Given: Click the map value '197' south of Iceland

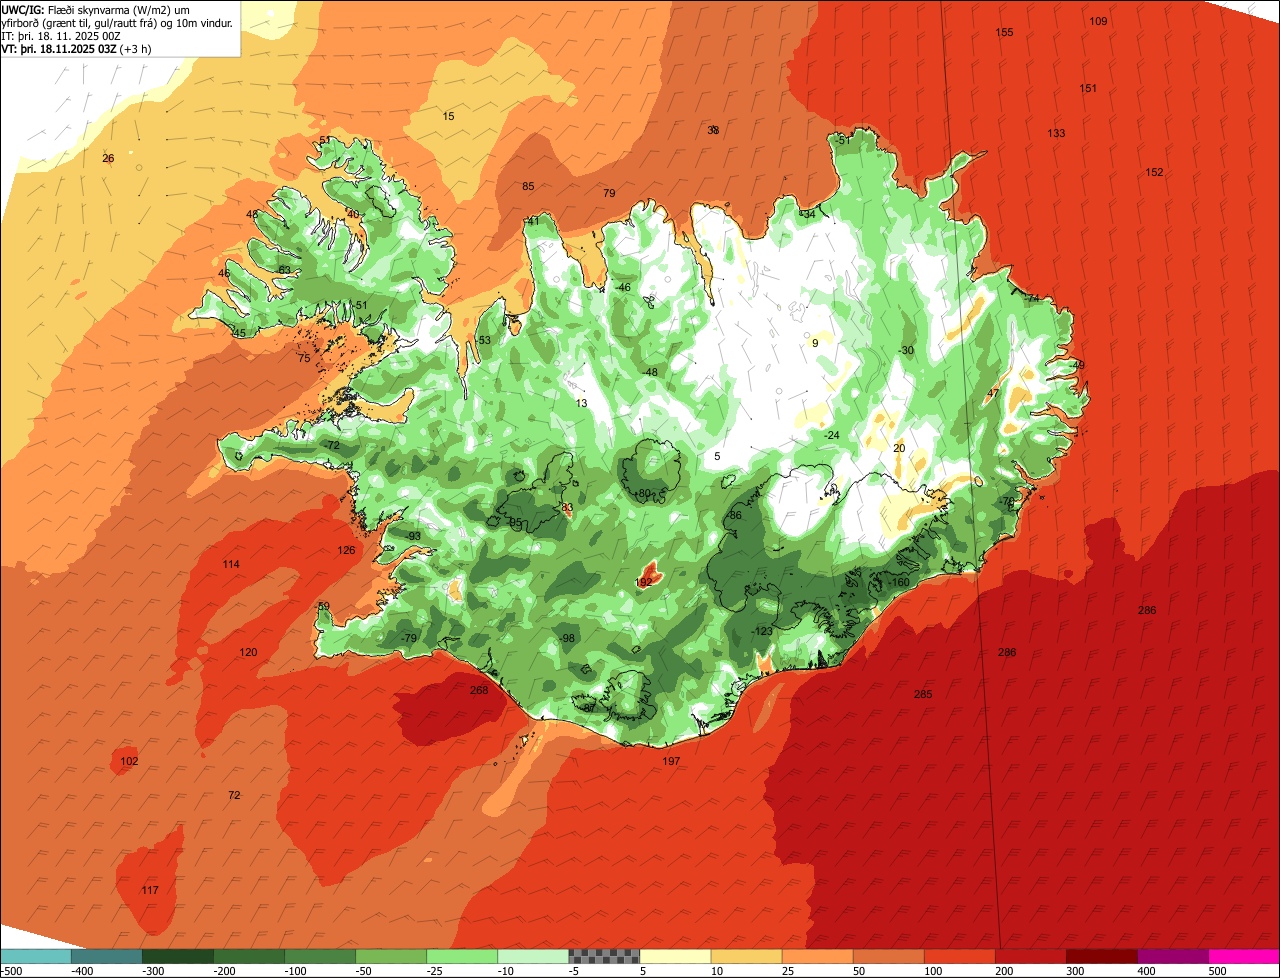Looking at the screenshot, I should coord(671,762).
